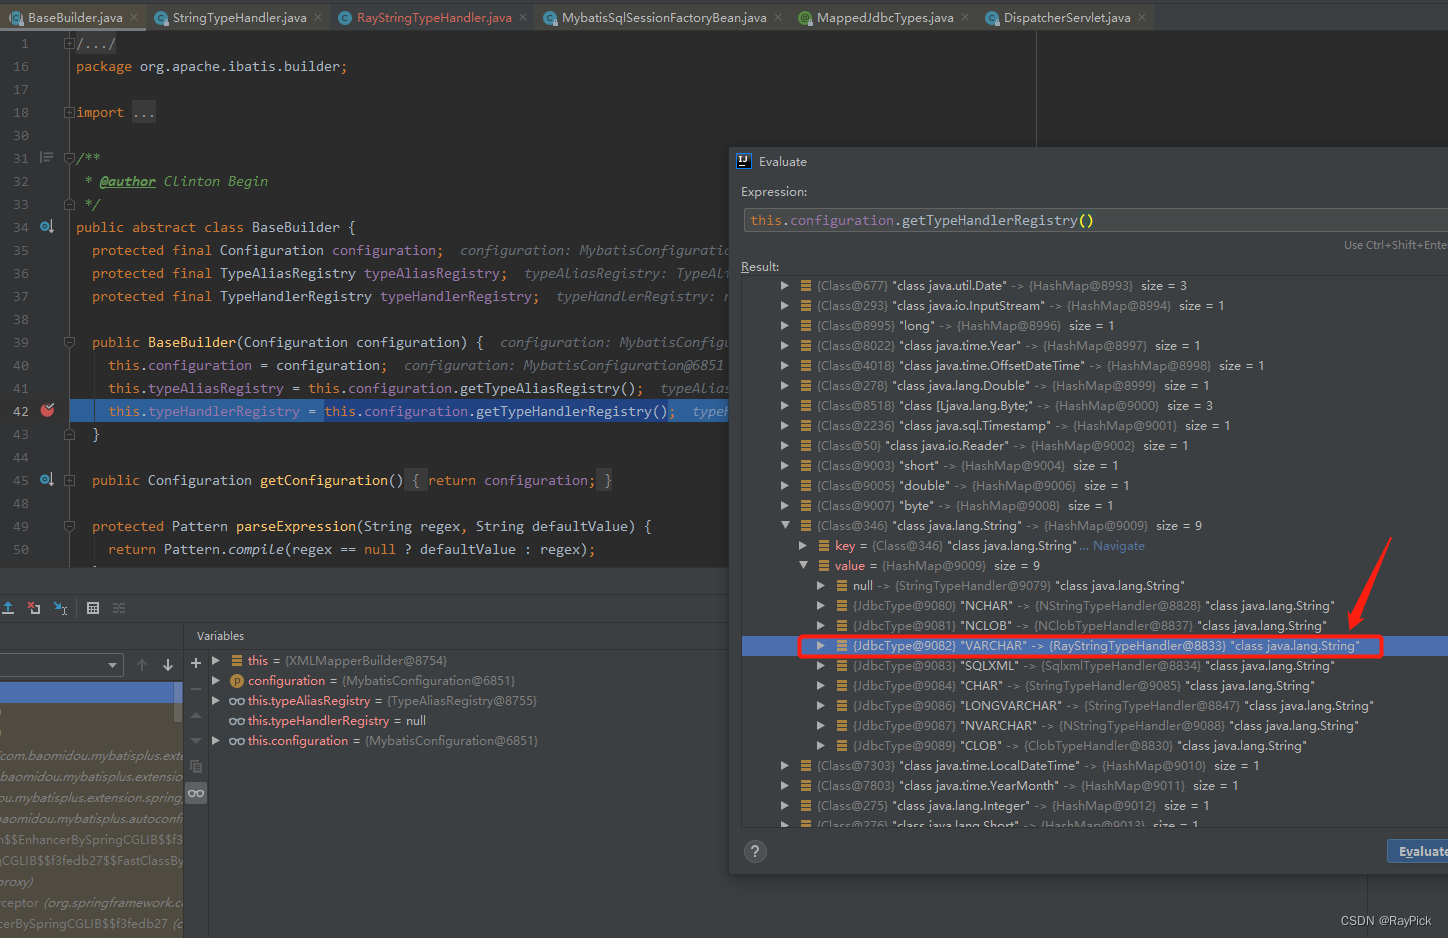
Task: Expand the java.lang.Integer result entry
Action: pyautogui.click(x=785, y=806)
